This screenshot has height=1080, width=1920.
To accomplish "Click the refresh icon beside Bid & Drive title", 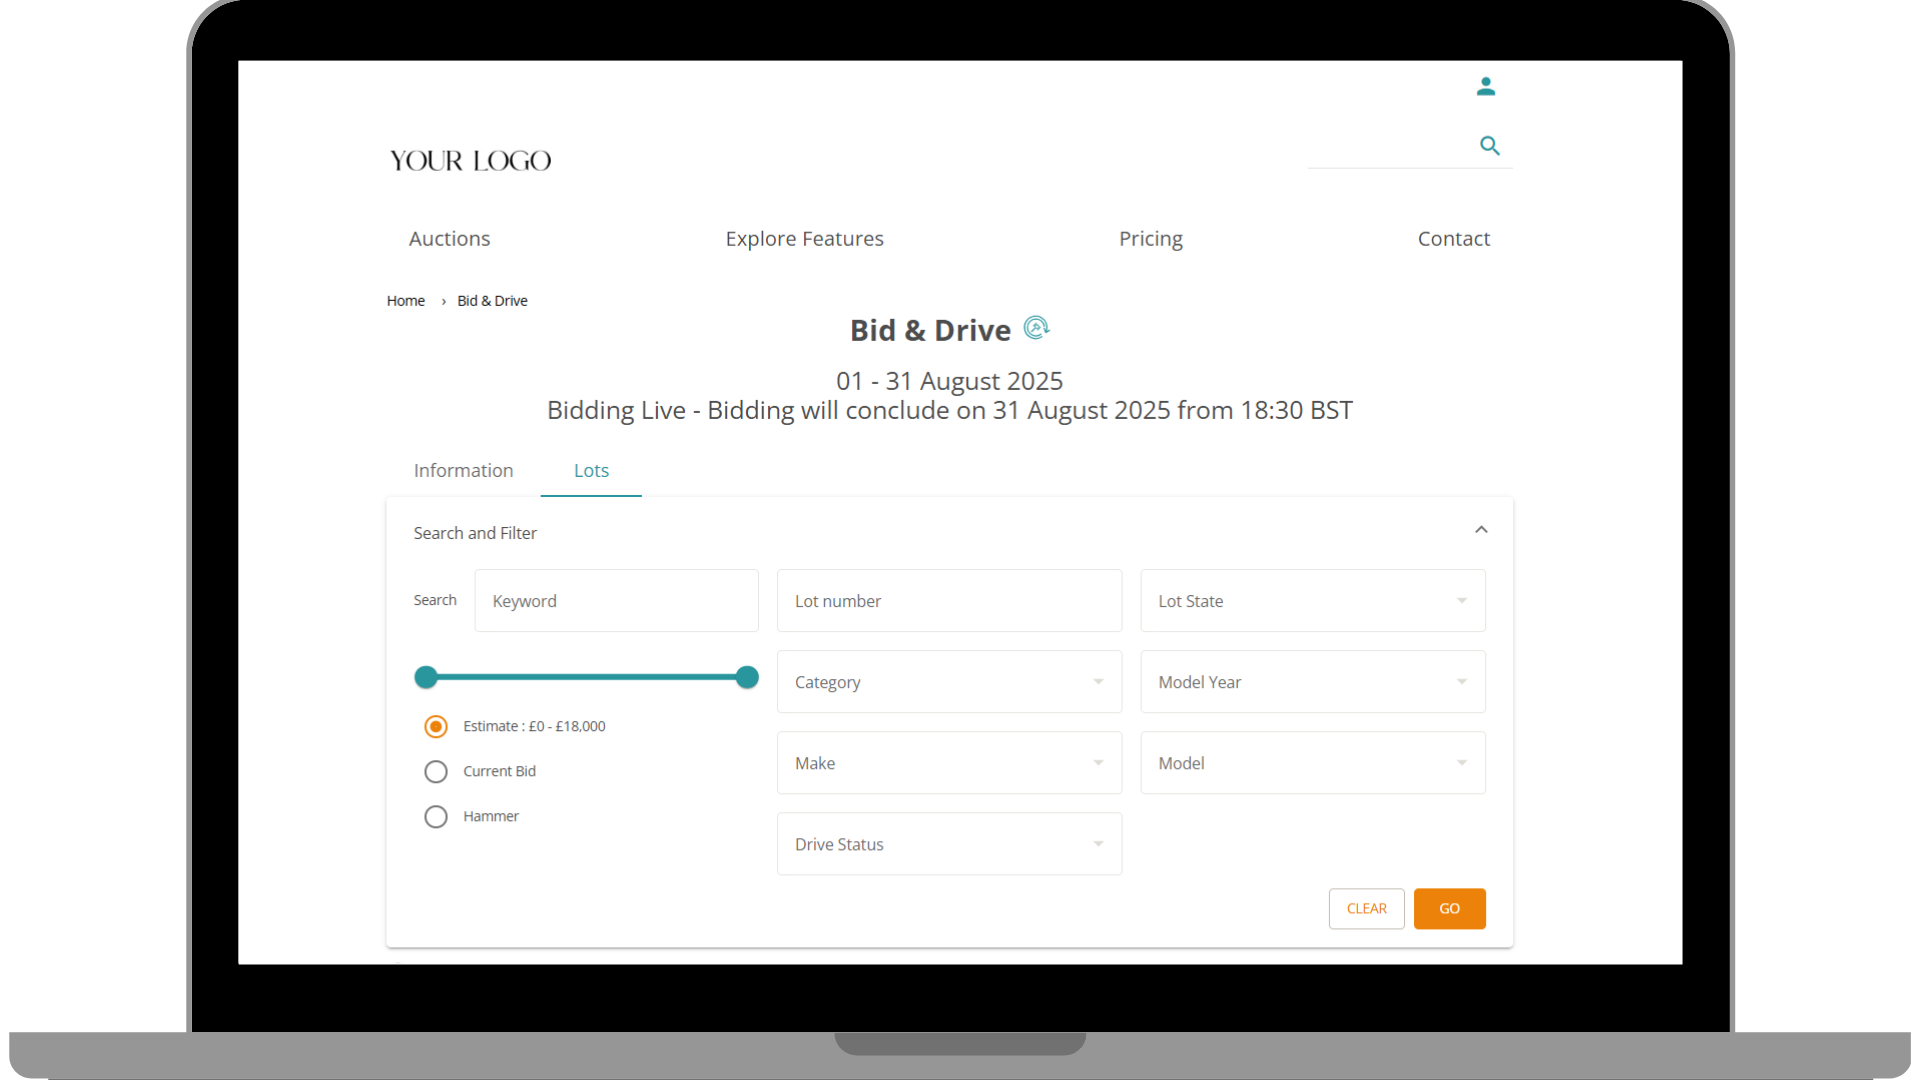I will coord(1036,328).
